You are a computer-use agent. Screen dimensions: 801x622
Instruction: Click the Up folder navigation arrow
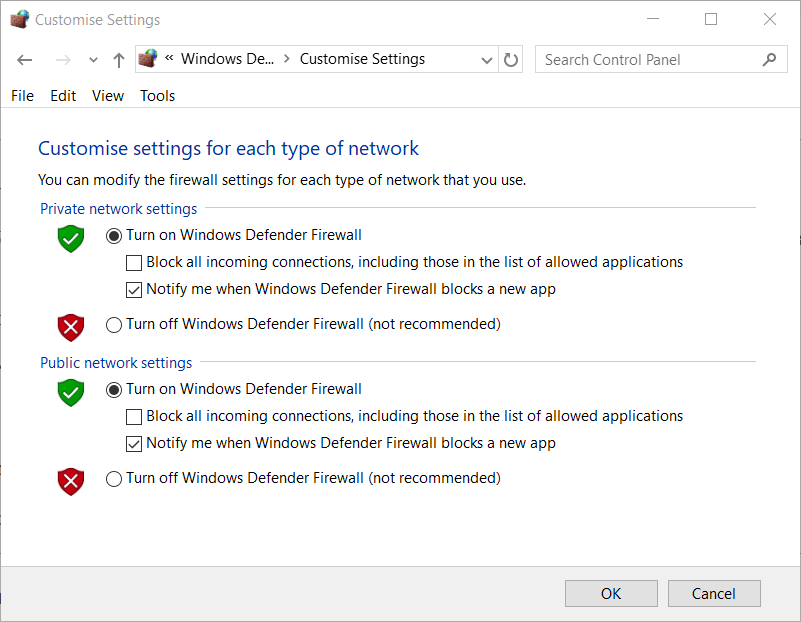(x=117, y=60)
